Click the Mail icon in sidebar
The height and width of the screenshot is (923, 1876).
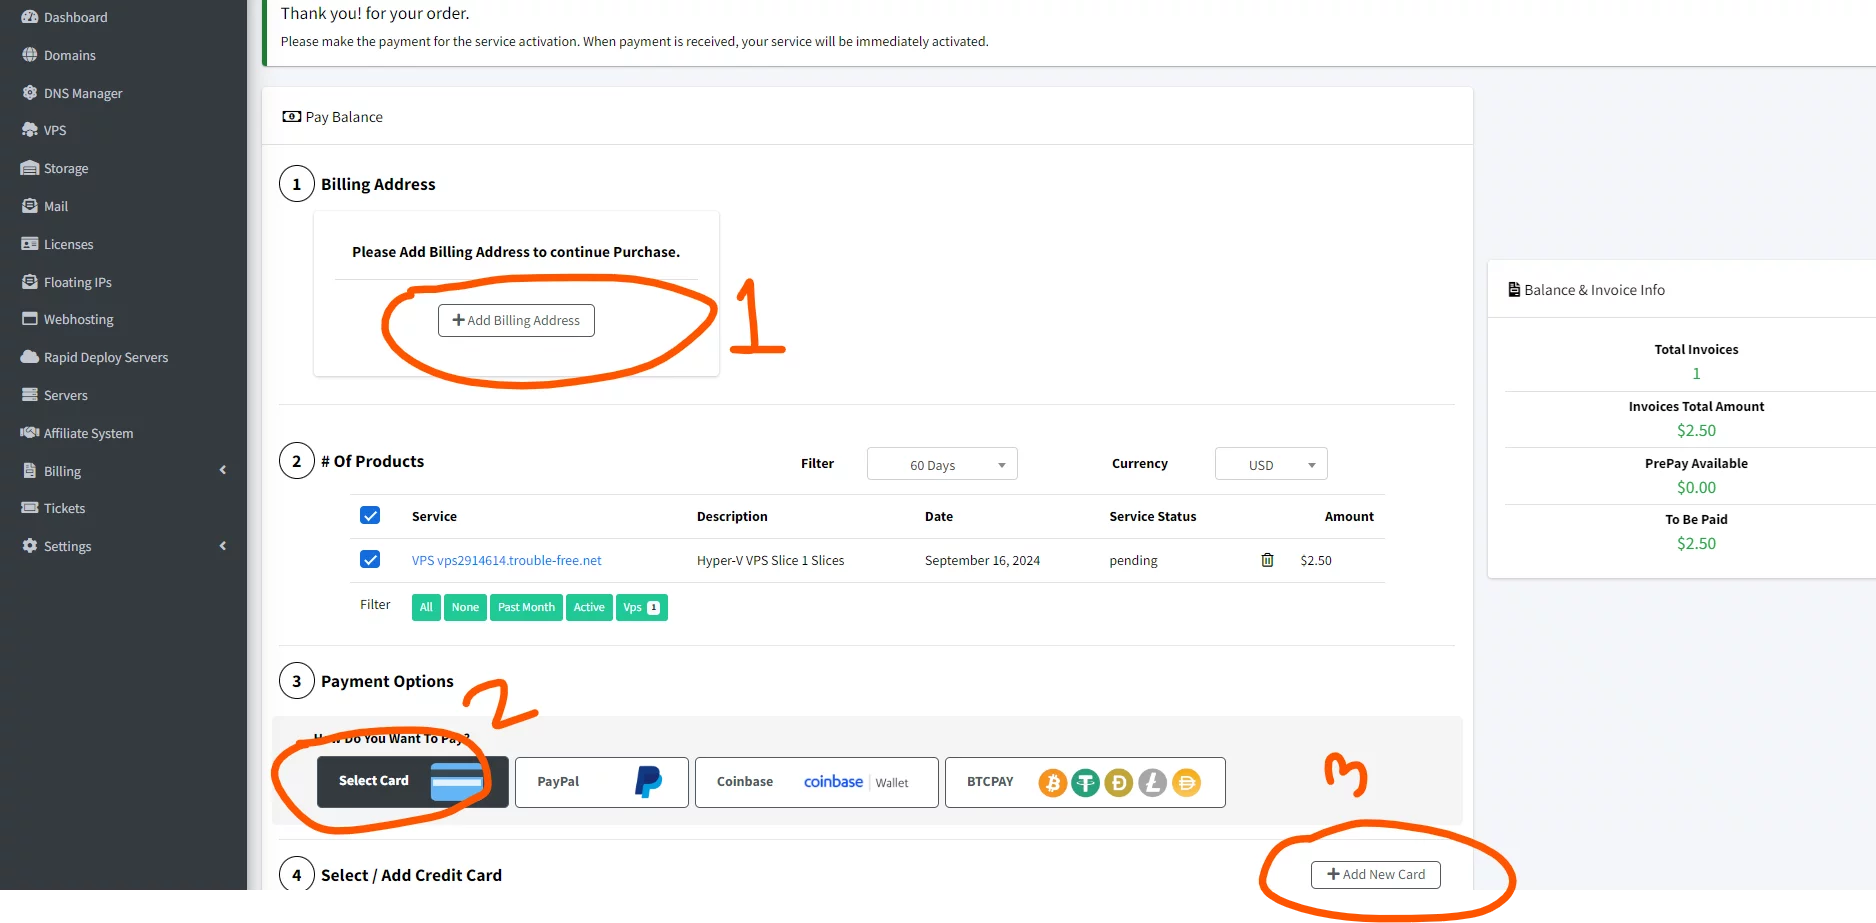(30, 206)
